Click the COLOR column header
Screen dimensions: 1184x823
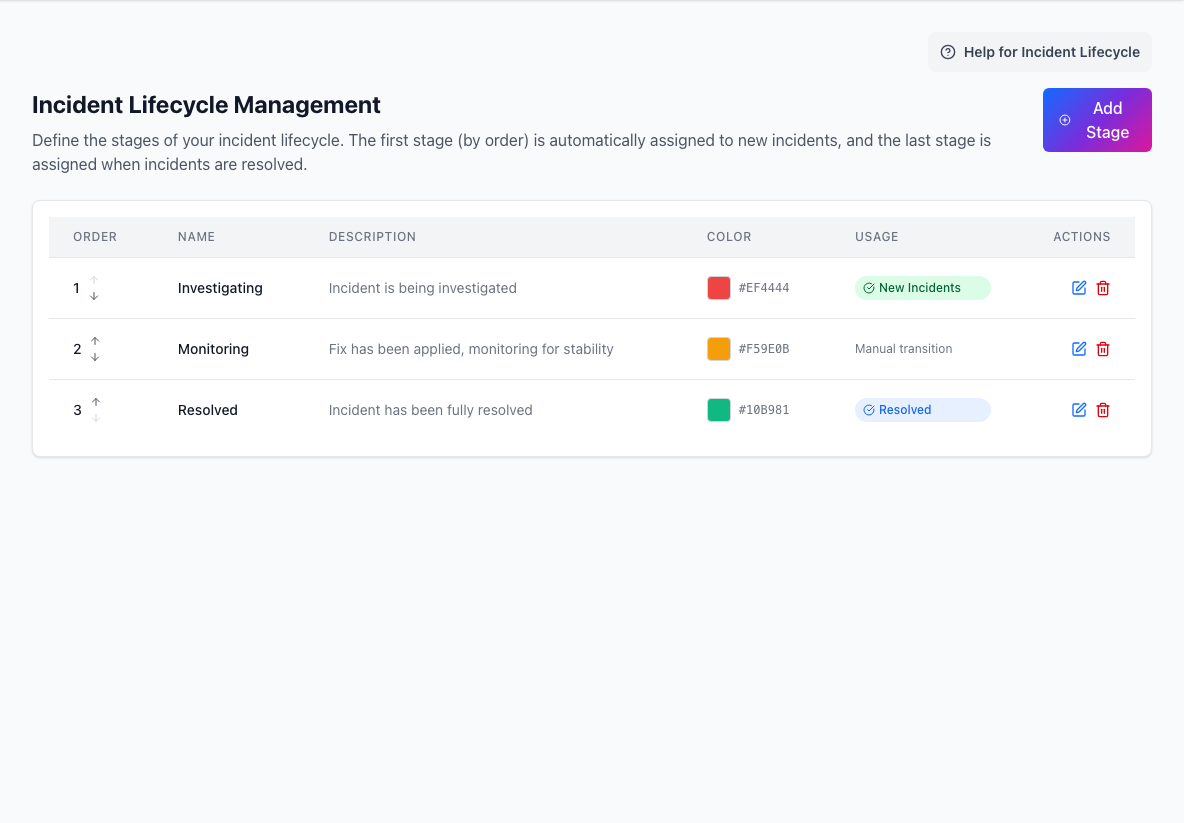729,236
